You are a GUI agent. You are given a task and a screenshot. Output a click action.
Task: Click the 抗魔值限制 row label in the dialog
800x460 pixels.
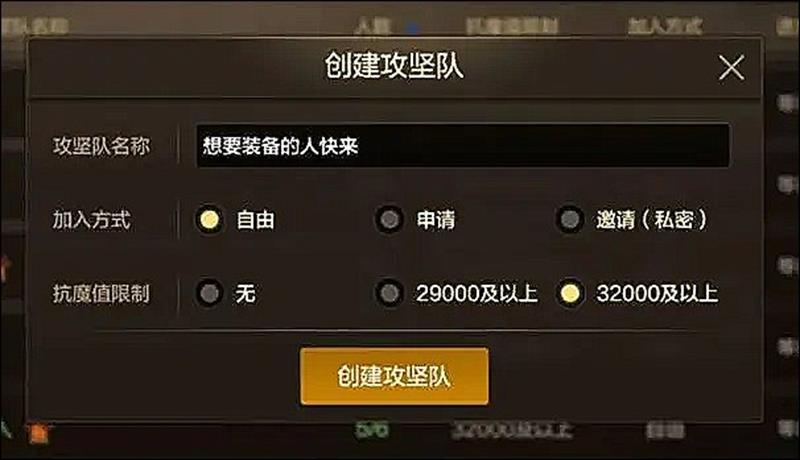(101, 294)
